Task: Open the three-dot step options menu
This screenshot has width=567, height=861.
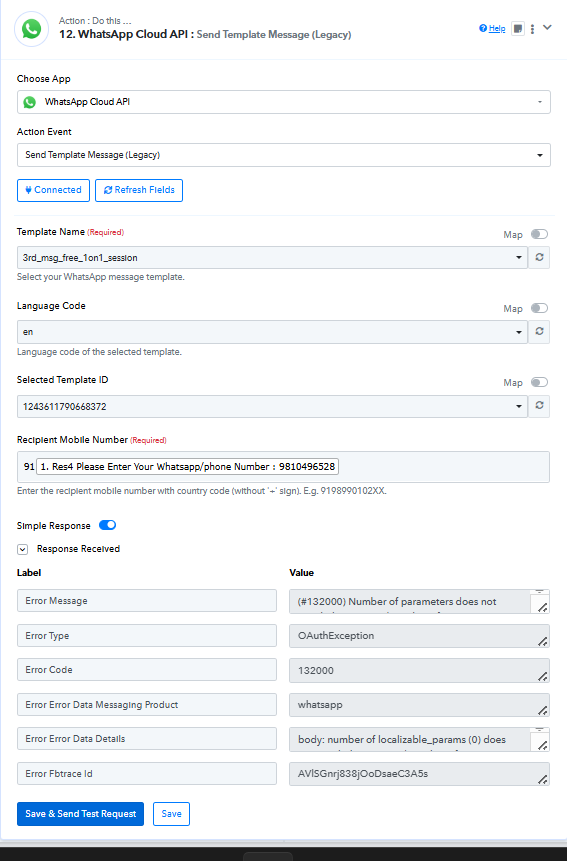Action: coord(532,29)
